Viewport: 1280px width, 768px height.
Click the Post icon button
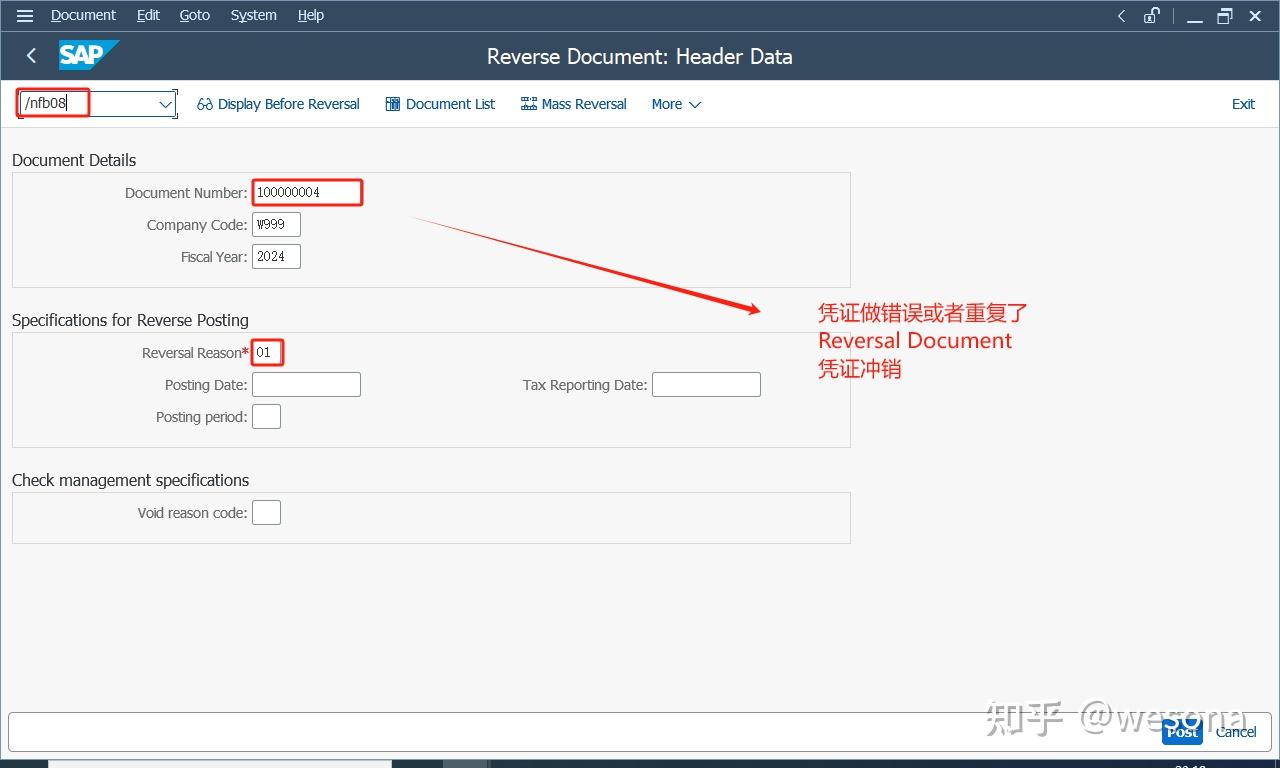(x=1181, y=730)
